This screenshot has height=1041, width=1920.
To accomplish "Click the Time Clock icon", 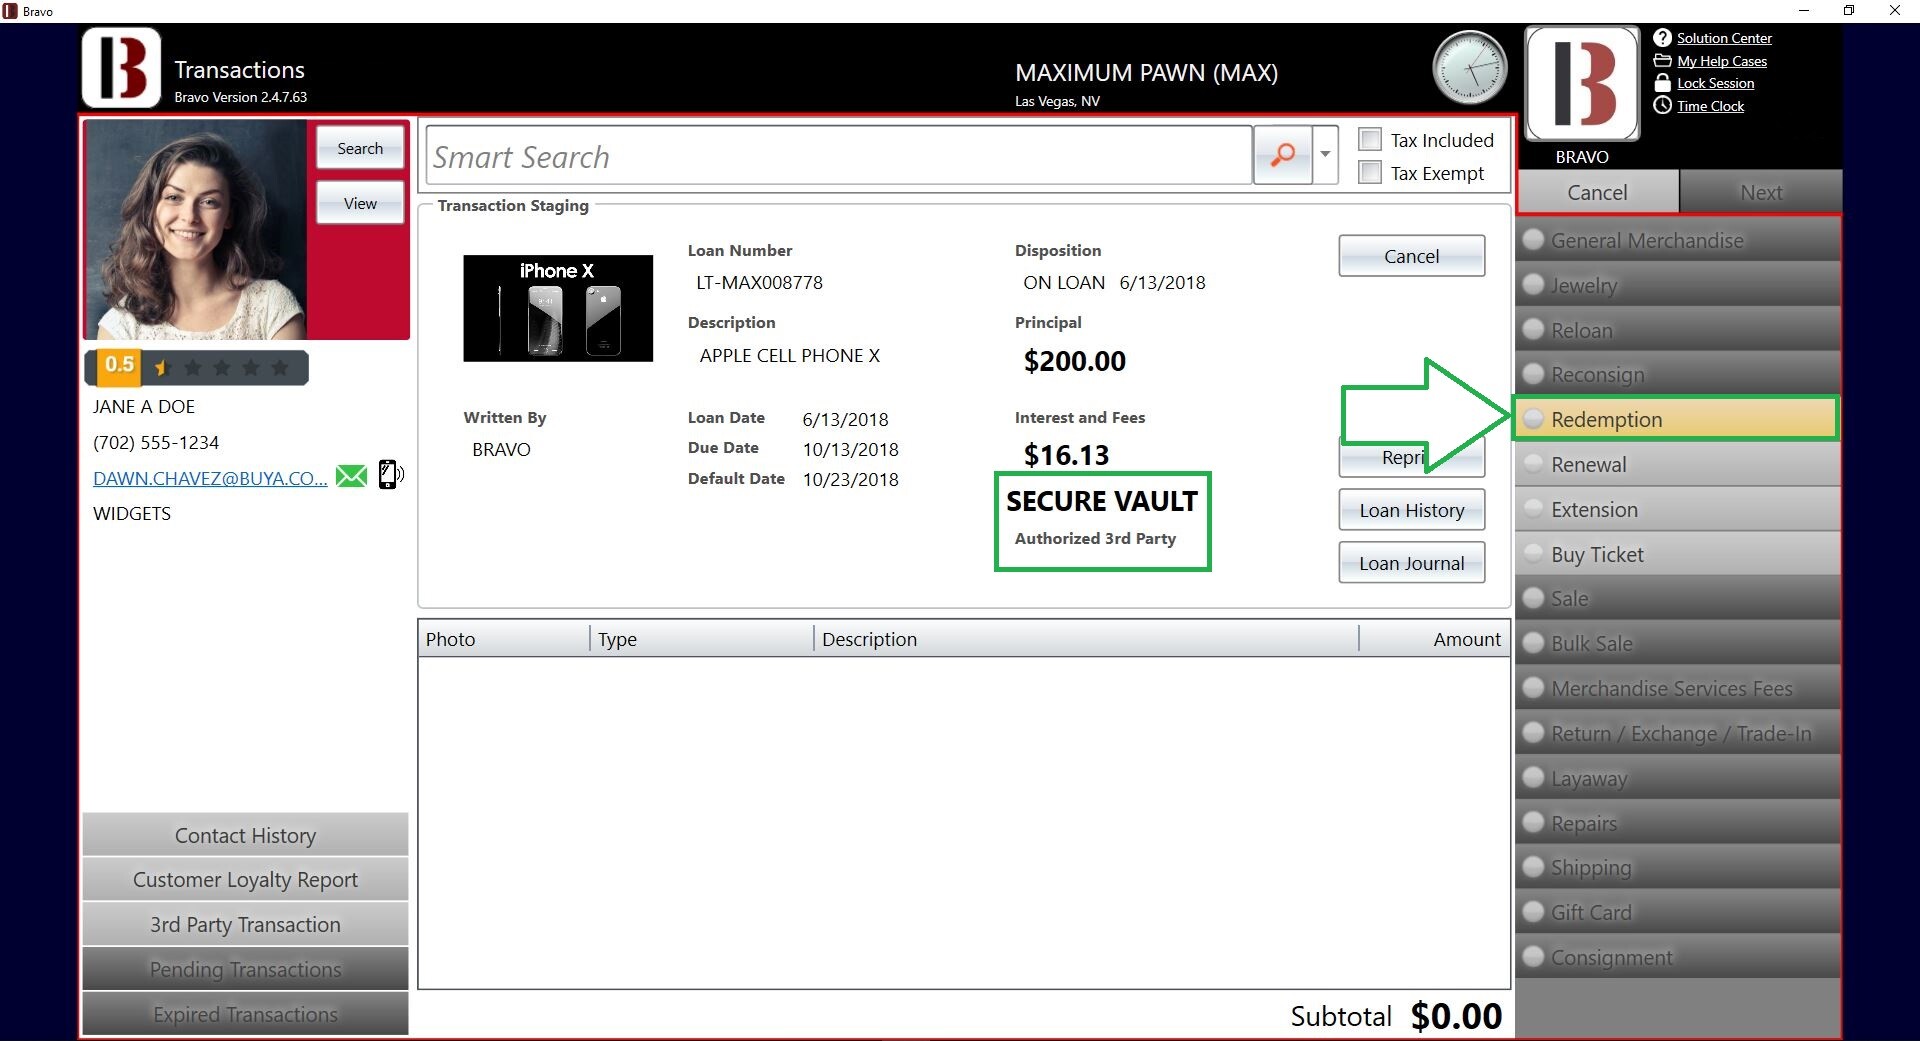I will point(1662,106).
